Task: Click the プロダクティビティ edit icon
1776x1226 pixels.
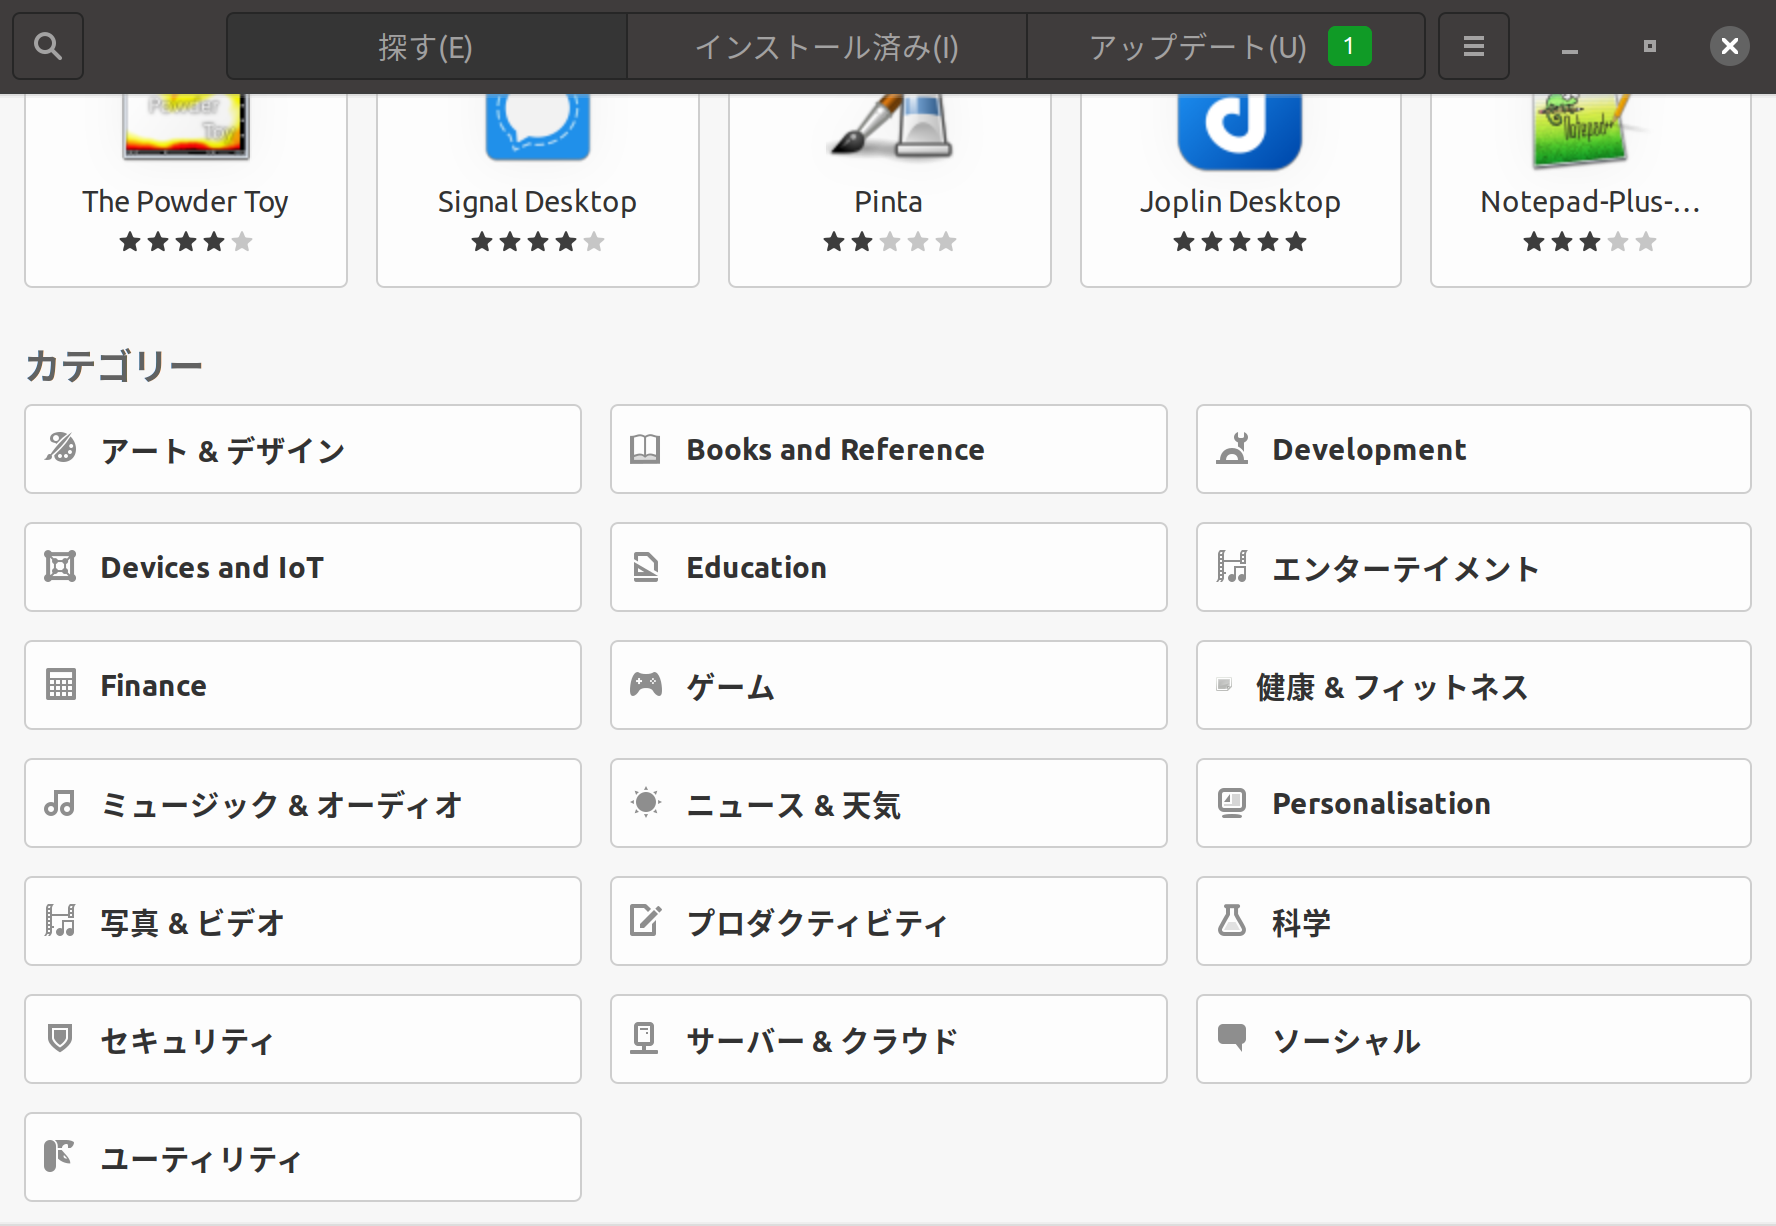Action: click(646, 920)
